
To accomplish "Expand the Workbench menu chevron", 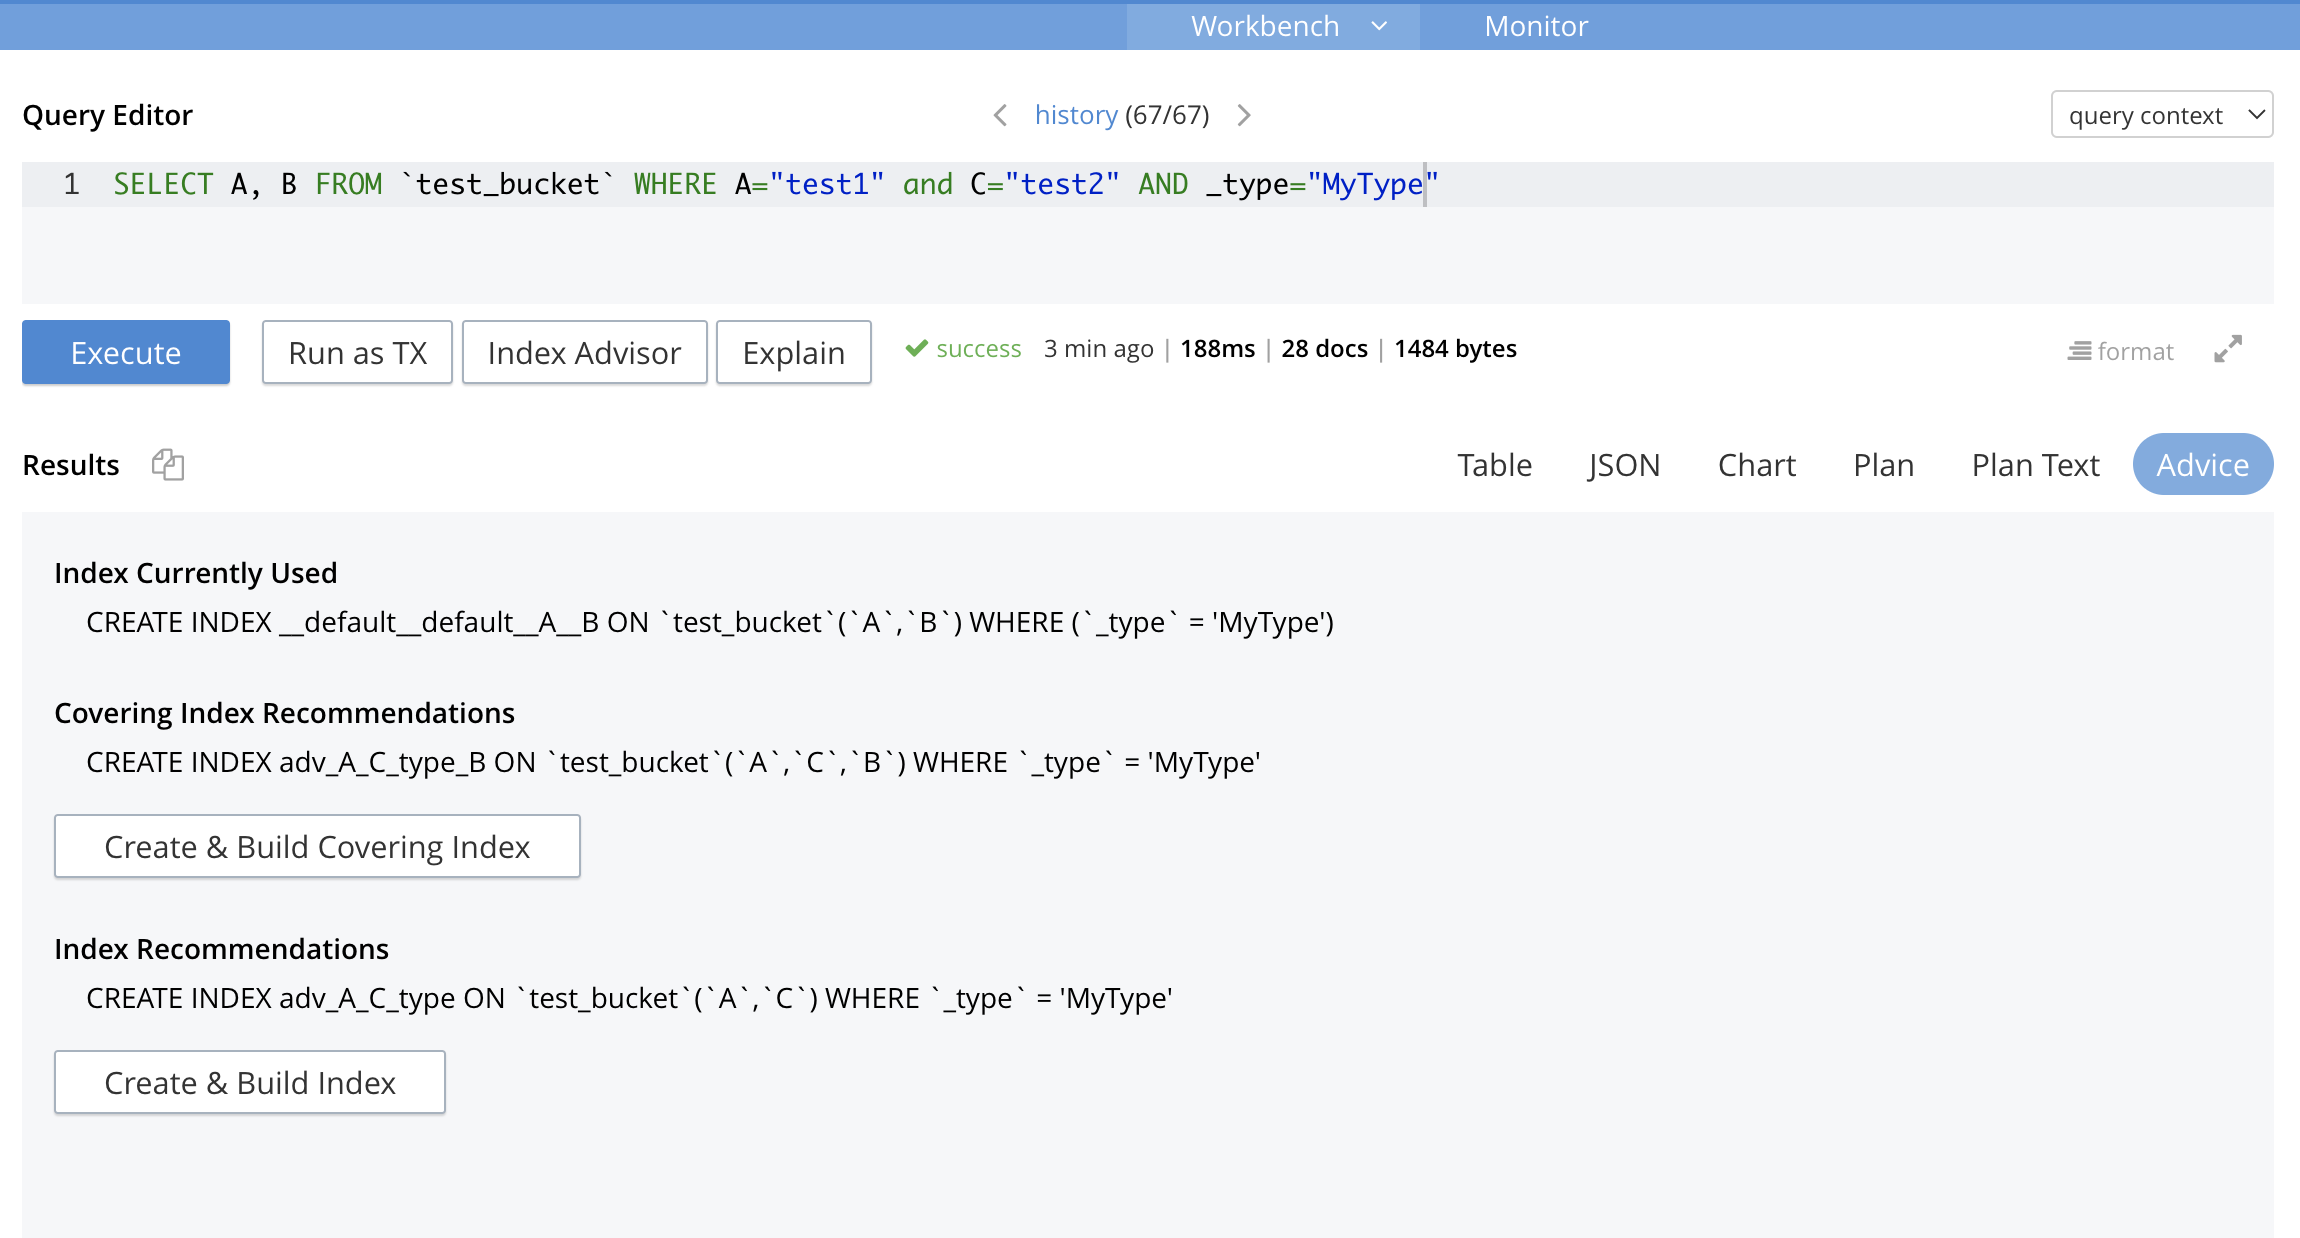I will pyautogui.click(x=1379, y=26).
